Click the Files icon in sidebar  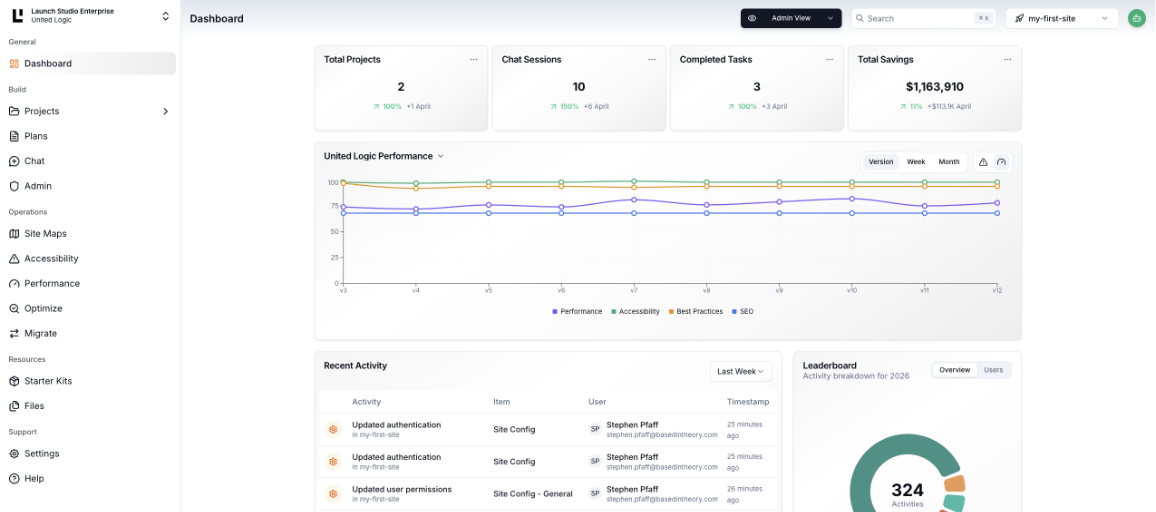click(14, 406)
